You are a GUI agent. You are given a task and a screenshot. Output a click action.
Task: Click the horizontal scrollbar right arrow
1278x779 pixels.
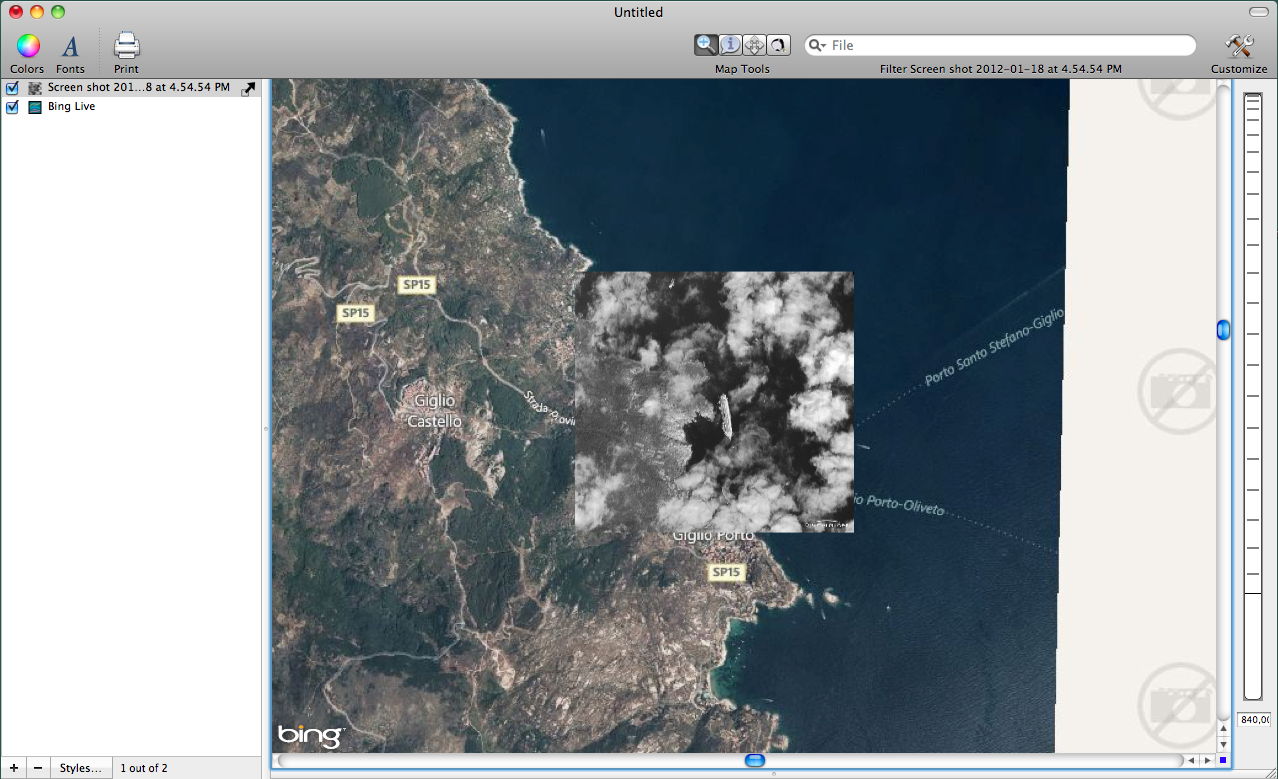coord(1206,761)
